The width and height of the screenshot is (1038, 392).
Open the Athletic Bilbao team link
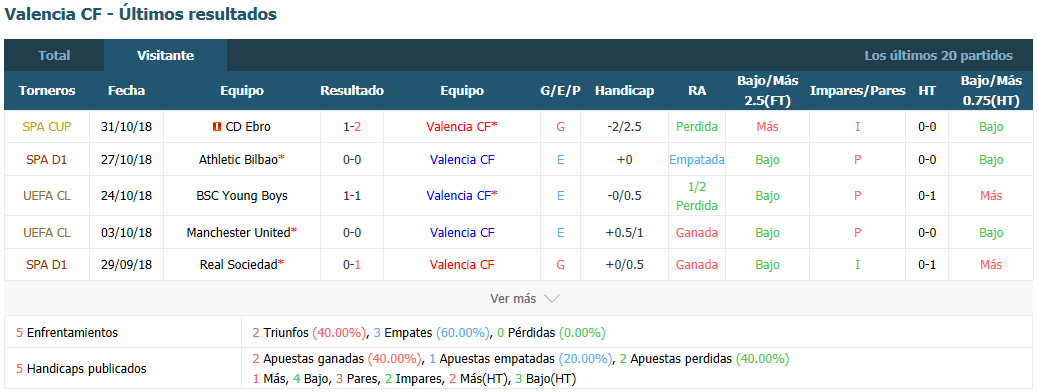point(238,160)
